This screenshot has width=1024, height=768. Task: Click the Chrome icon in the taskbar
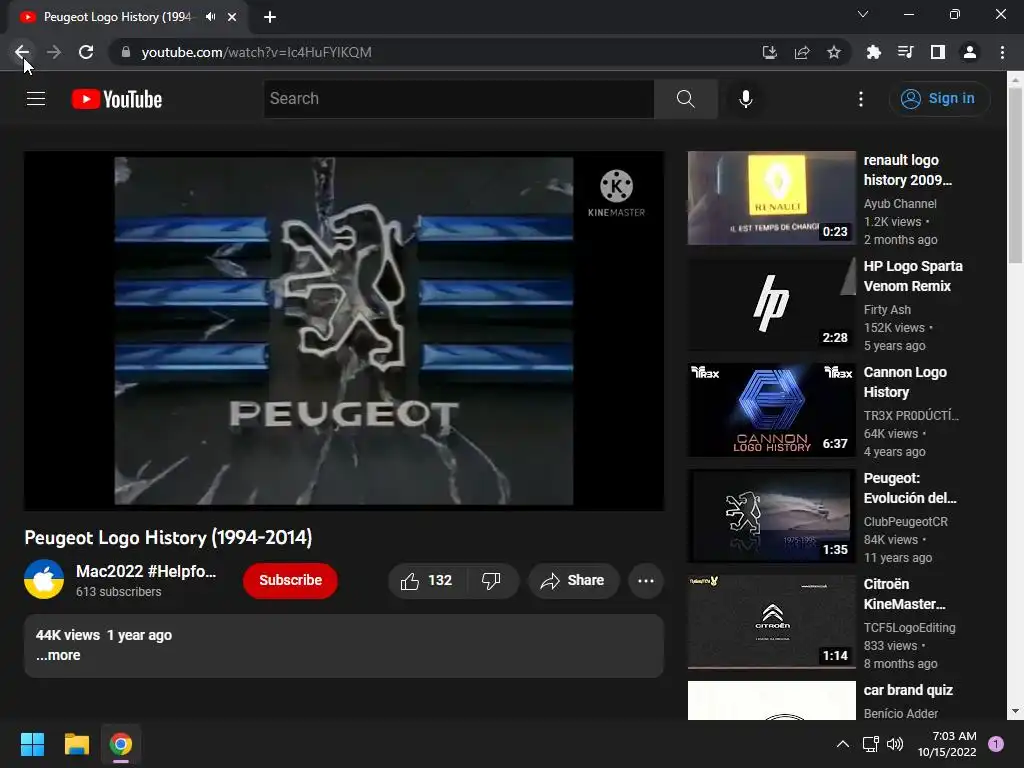click(x=121, y=744)
